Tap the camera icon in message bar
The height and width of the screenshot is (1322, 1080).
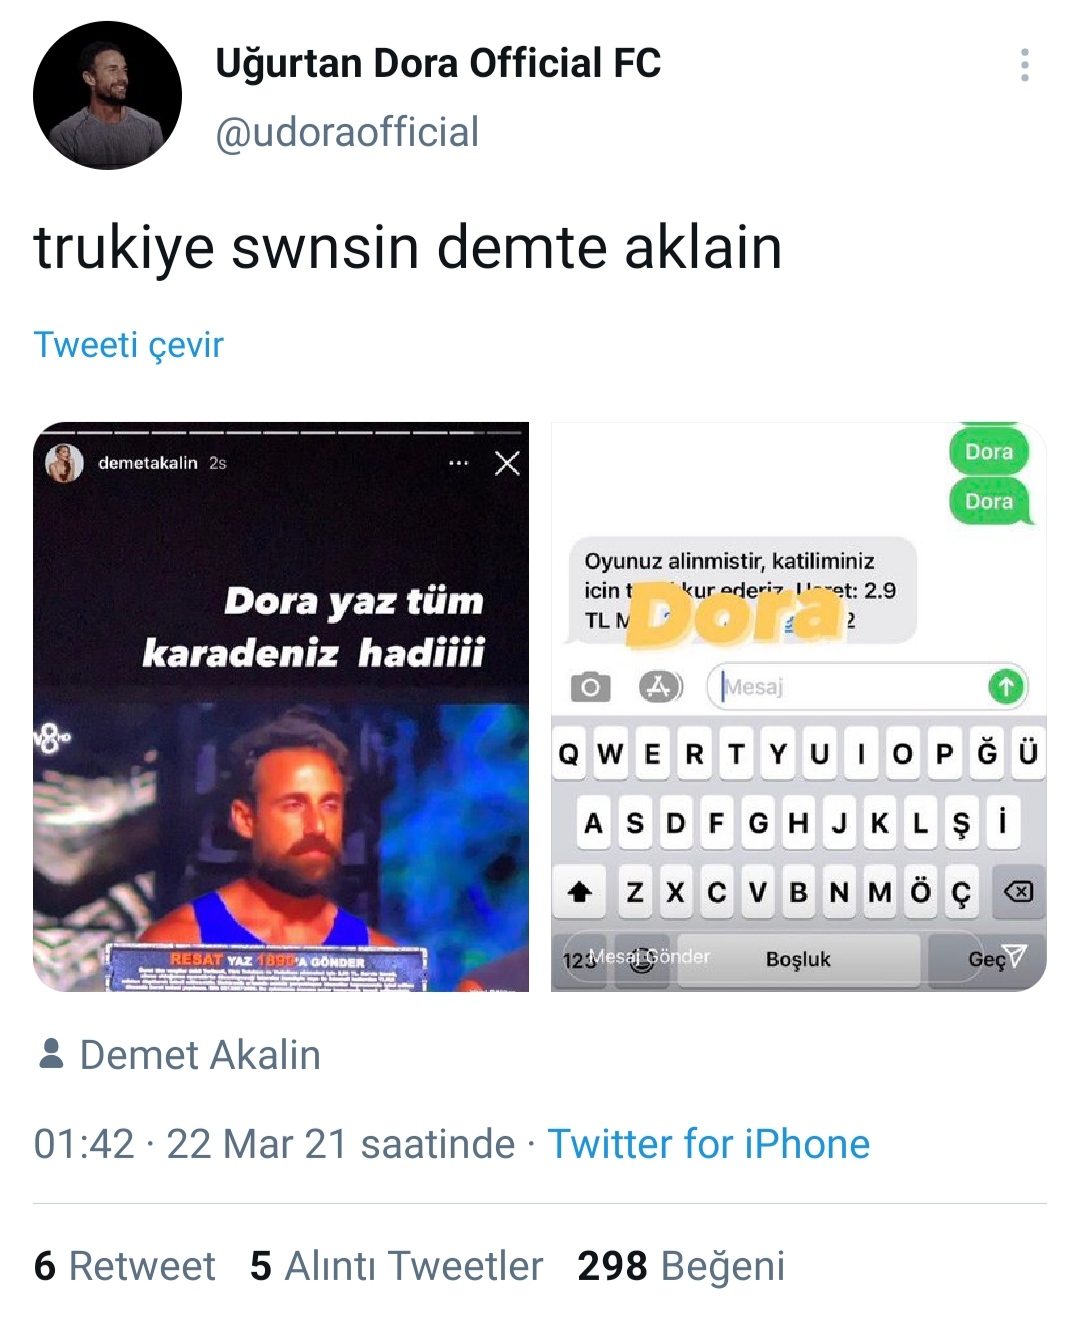[x=590, y=687]
